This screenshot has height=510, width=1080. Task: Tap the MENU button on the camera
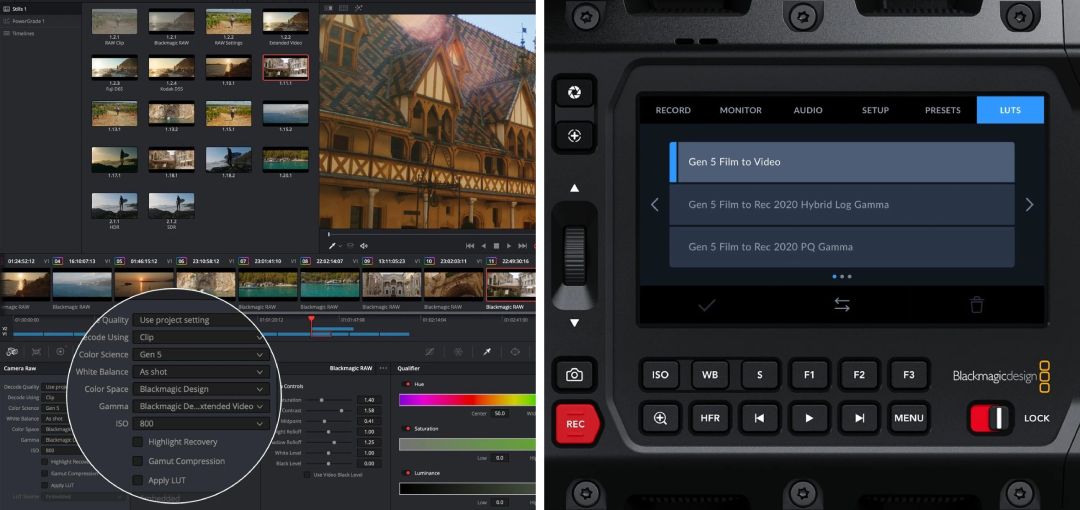click(908, 418)
